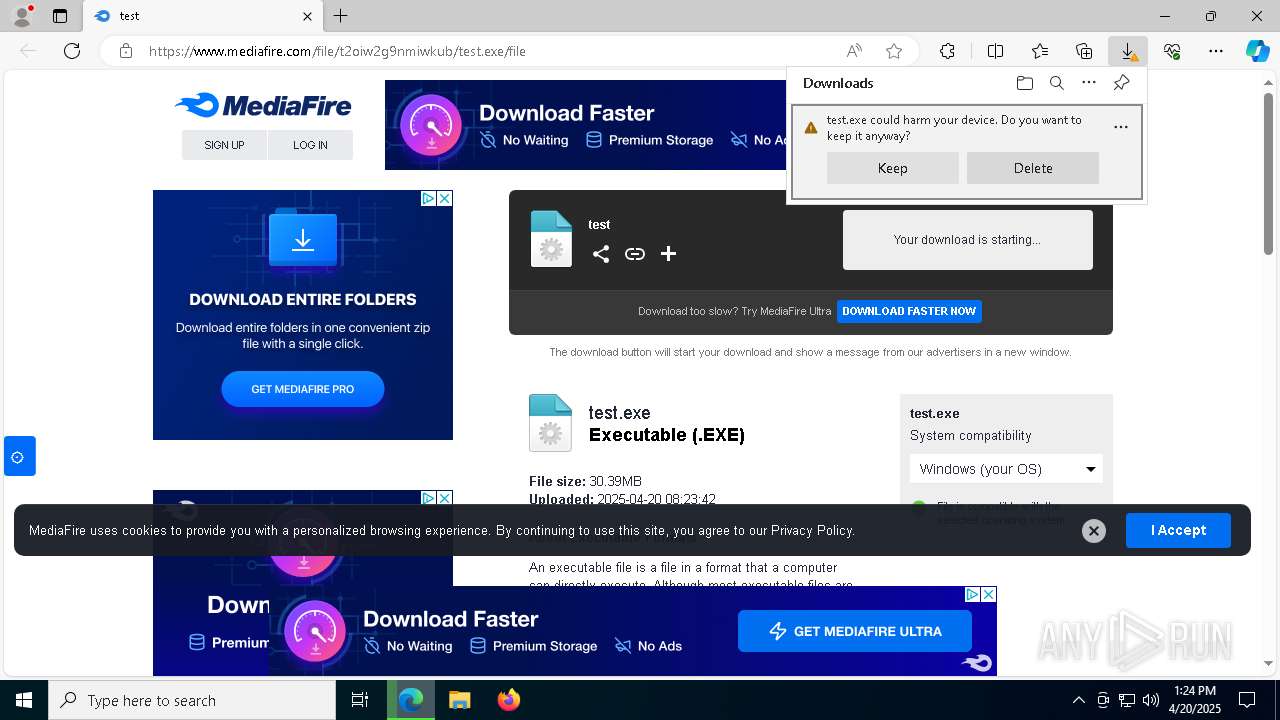Click GET MEDIAFIRE PRO ad button
1280x720 pixels.
(303, 389)
